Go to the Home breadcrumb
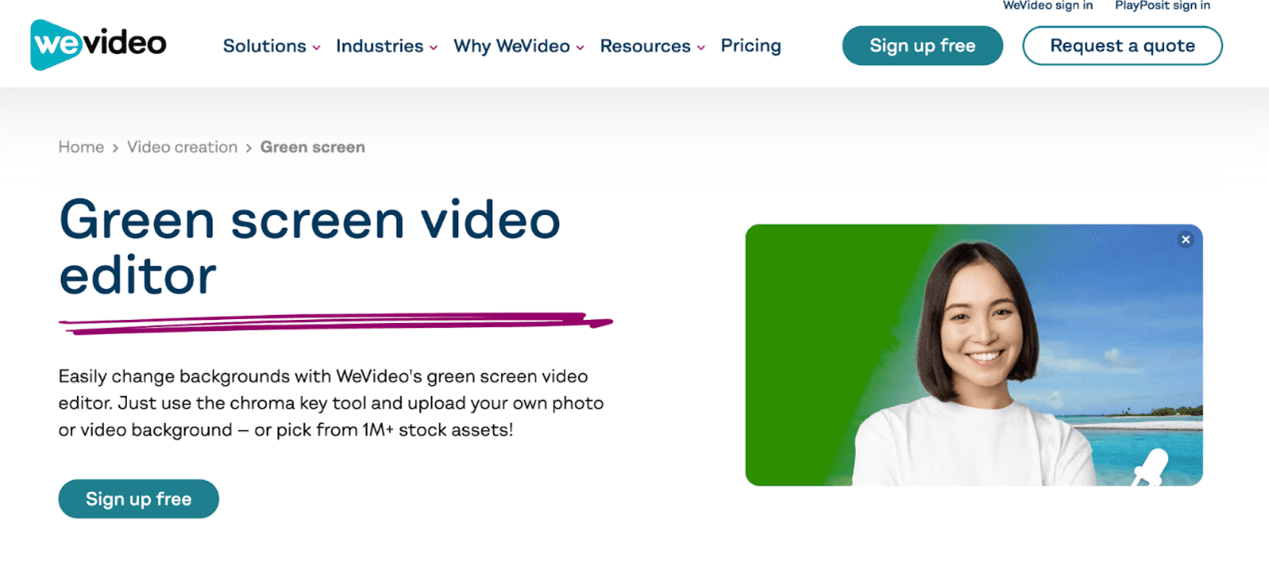The image size is (1269, 577). [x=81, y=147]
